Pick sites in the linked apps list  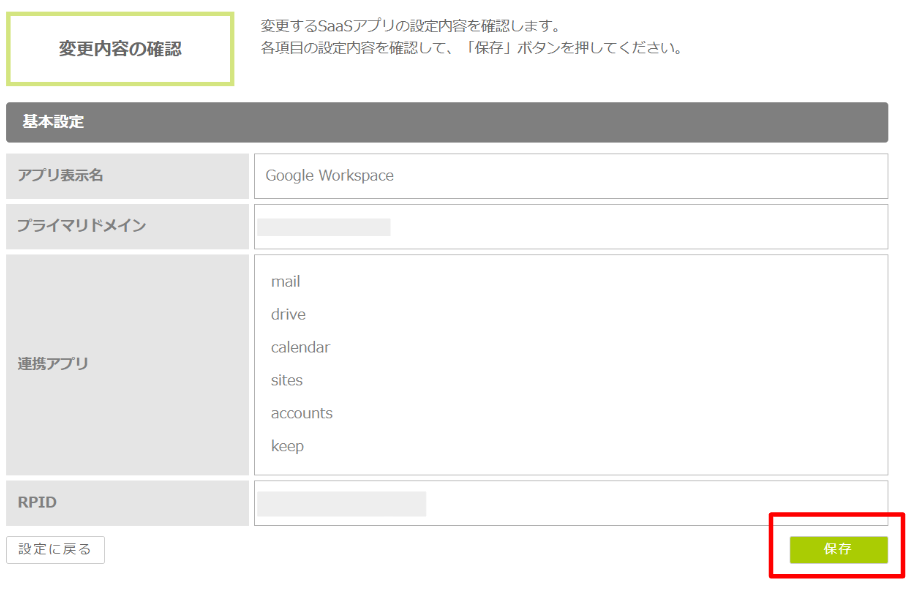pyautogui.click(x=286, y=381)
